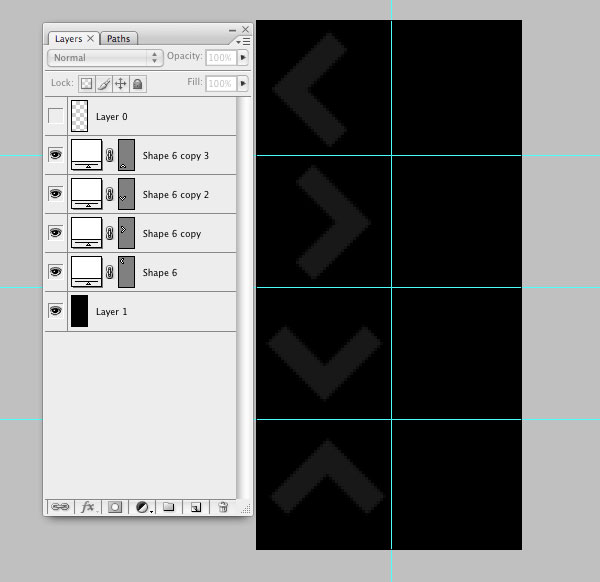
Task: Lock image pixels brush icon
Action: 104,83
